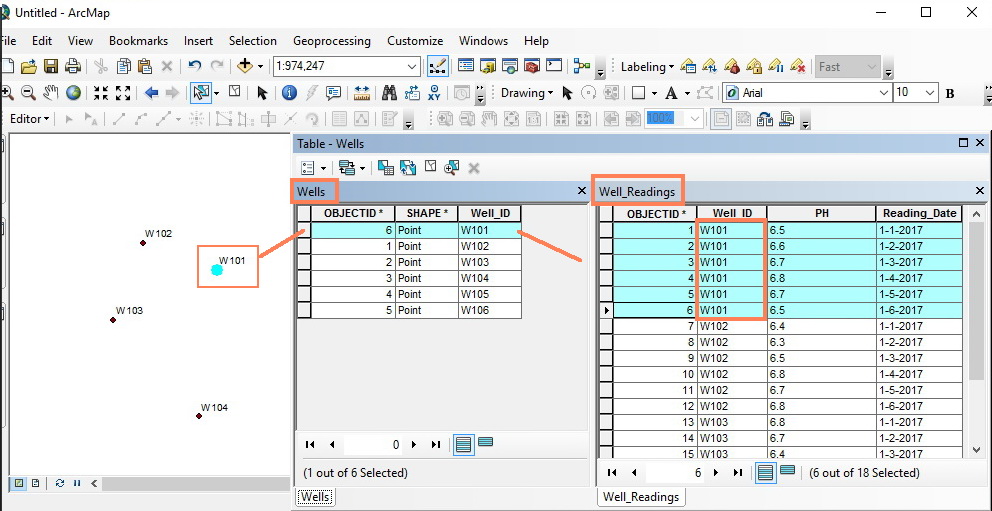
Task: Open the Labeling dropdown menu
Action: [x=647, y=66]
